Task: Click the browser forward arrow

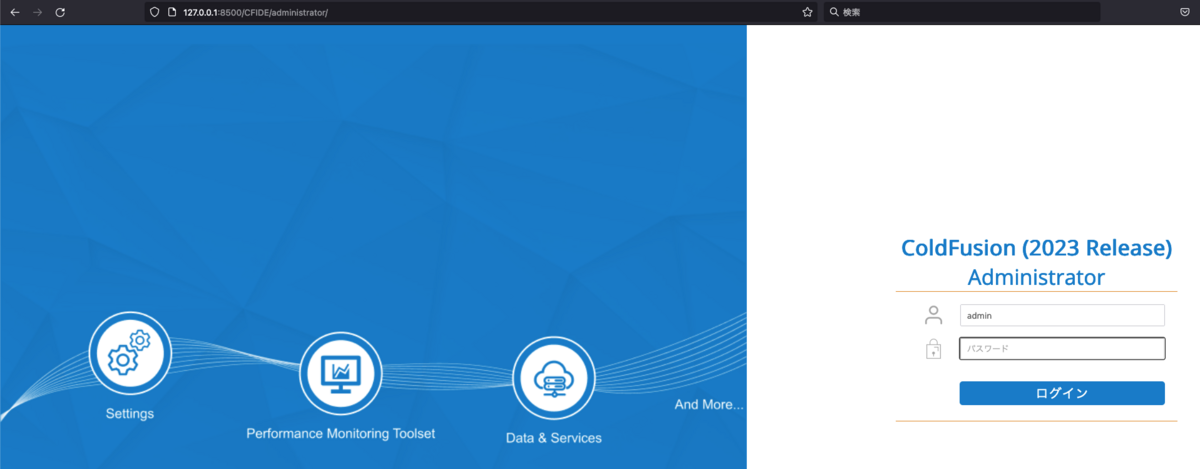Action: tap(37, 12)
